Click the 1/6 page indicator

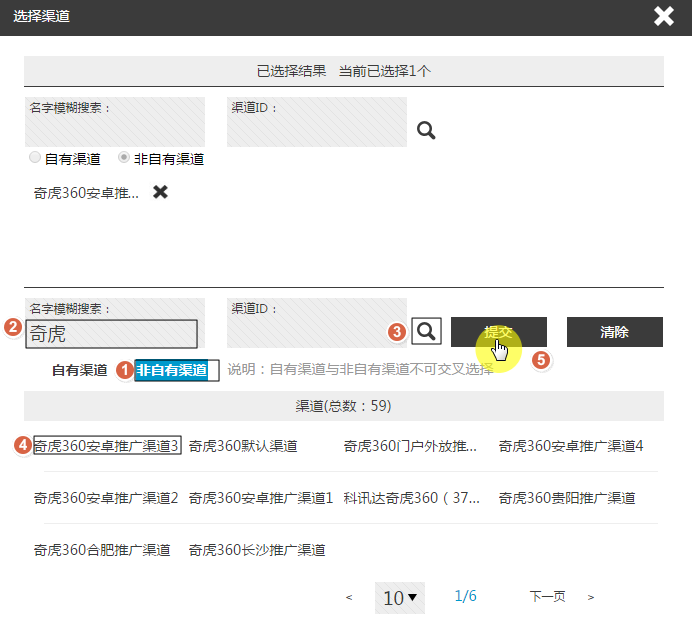(466, 596)
